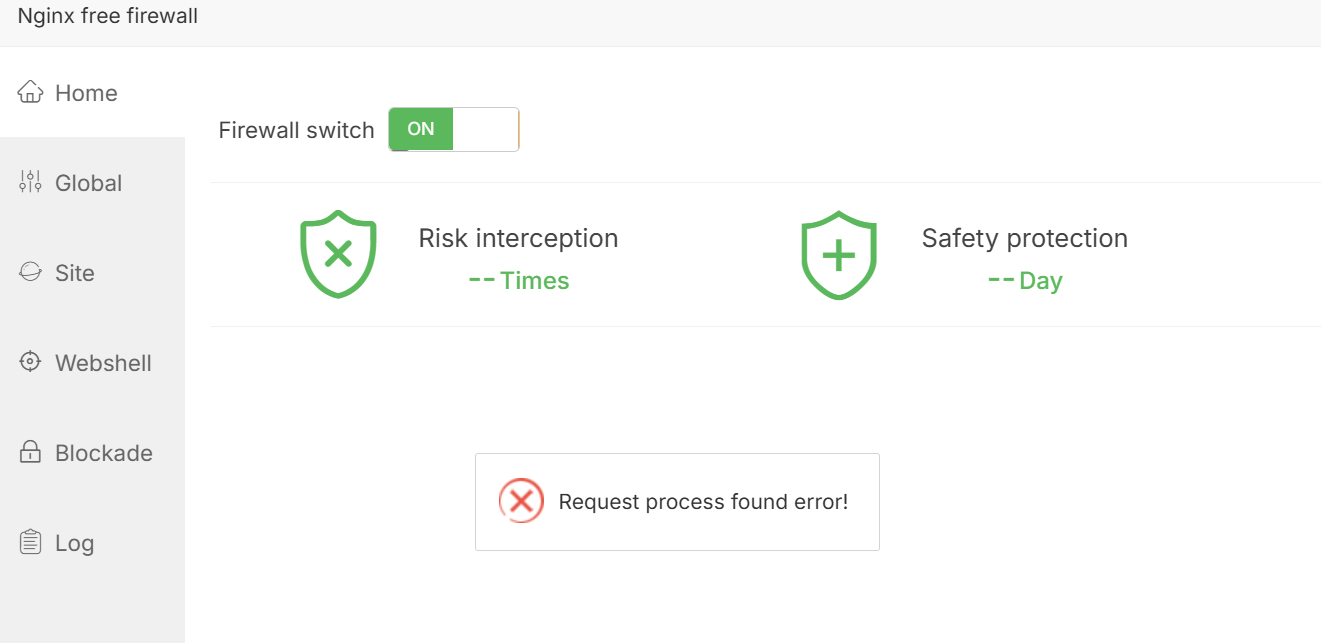
Task: Click the "Request process found error!" message text
Action: 703,502
